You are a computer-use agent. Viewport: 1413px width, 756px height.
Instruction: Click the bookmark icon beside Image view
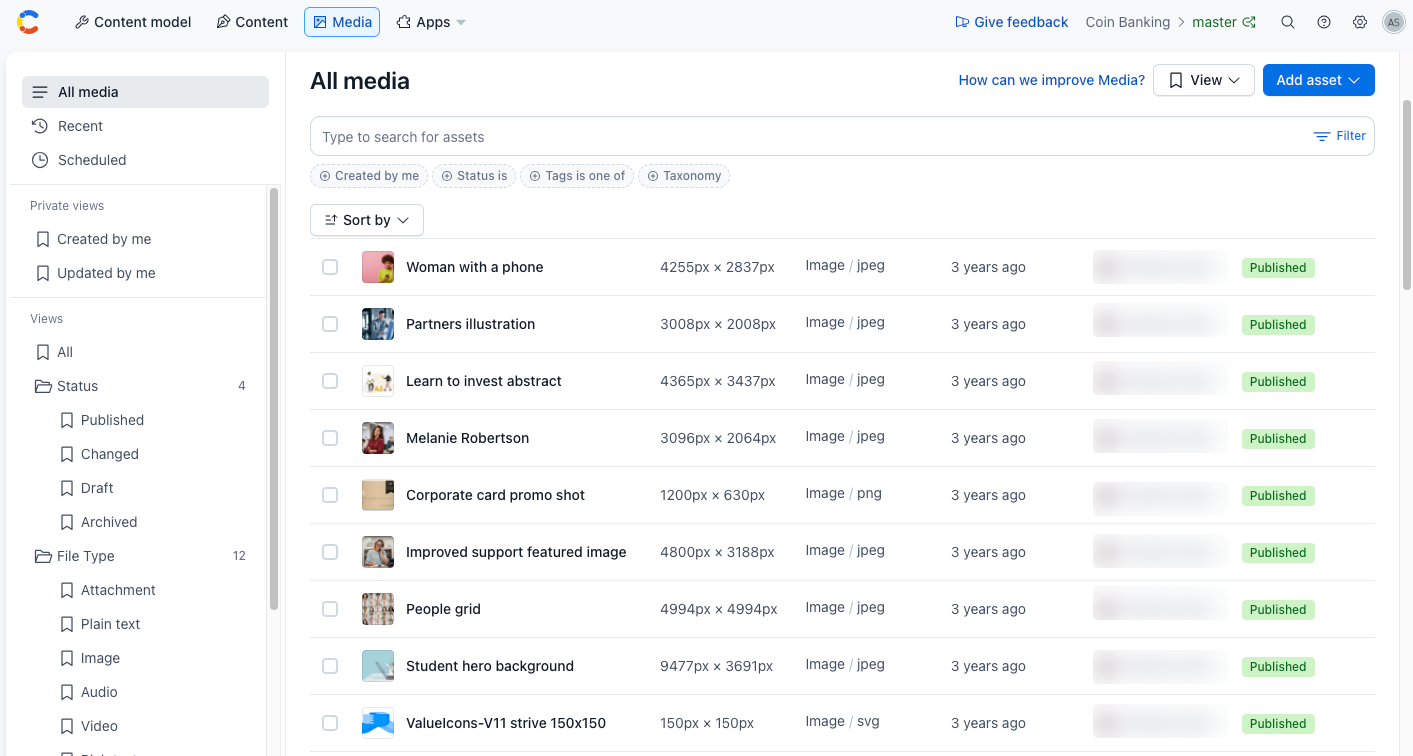click(x=66, y=658)
